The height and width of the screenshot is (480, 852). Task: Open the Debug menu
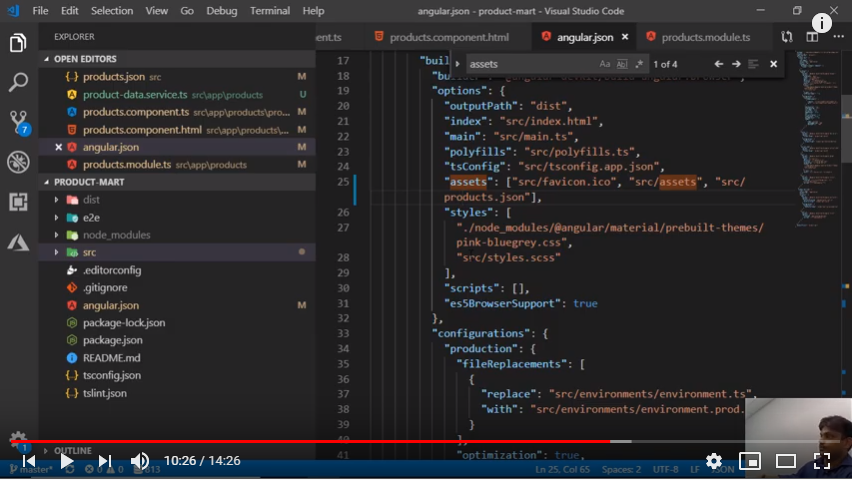pos(222,11)
